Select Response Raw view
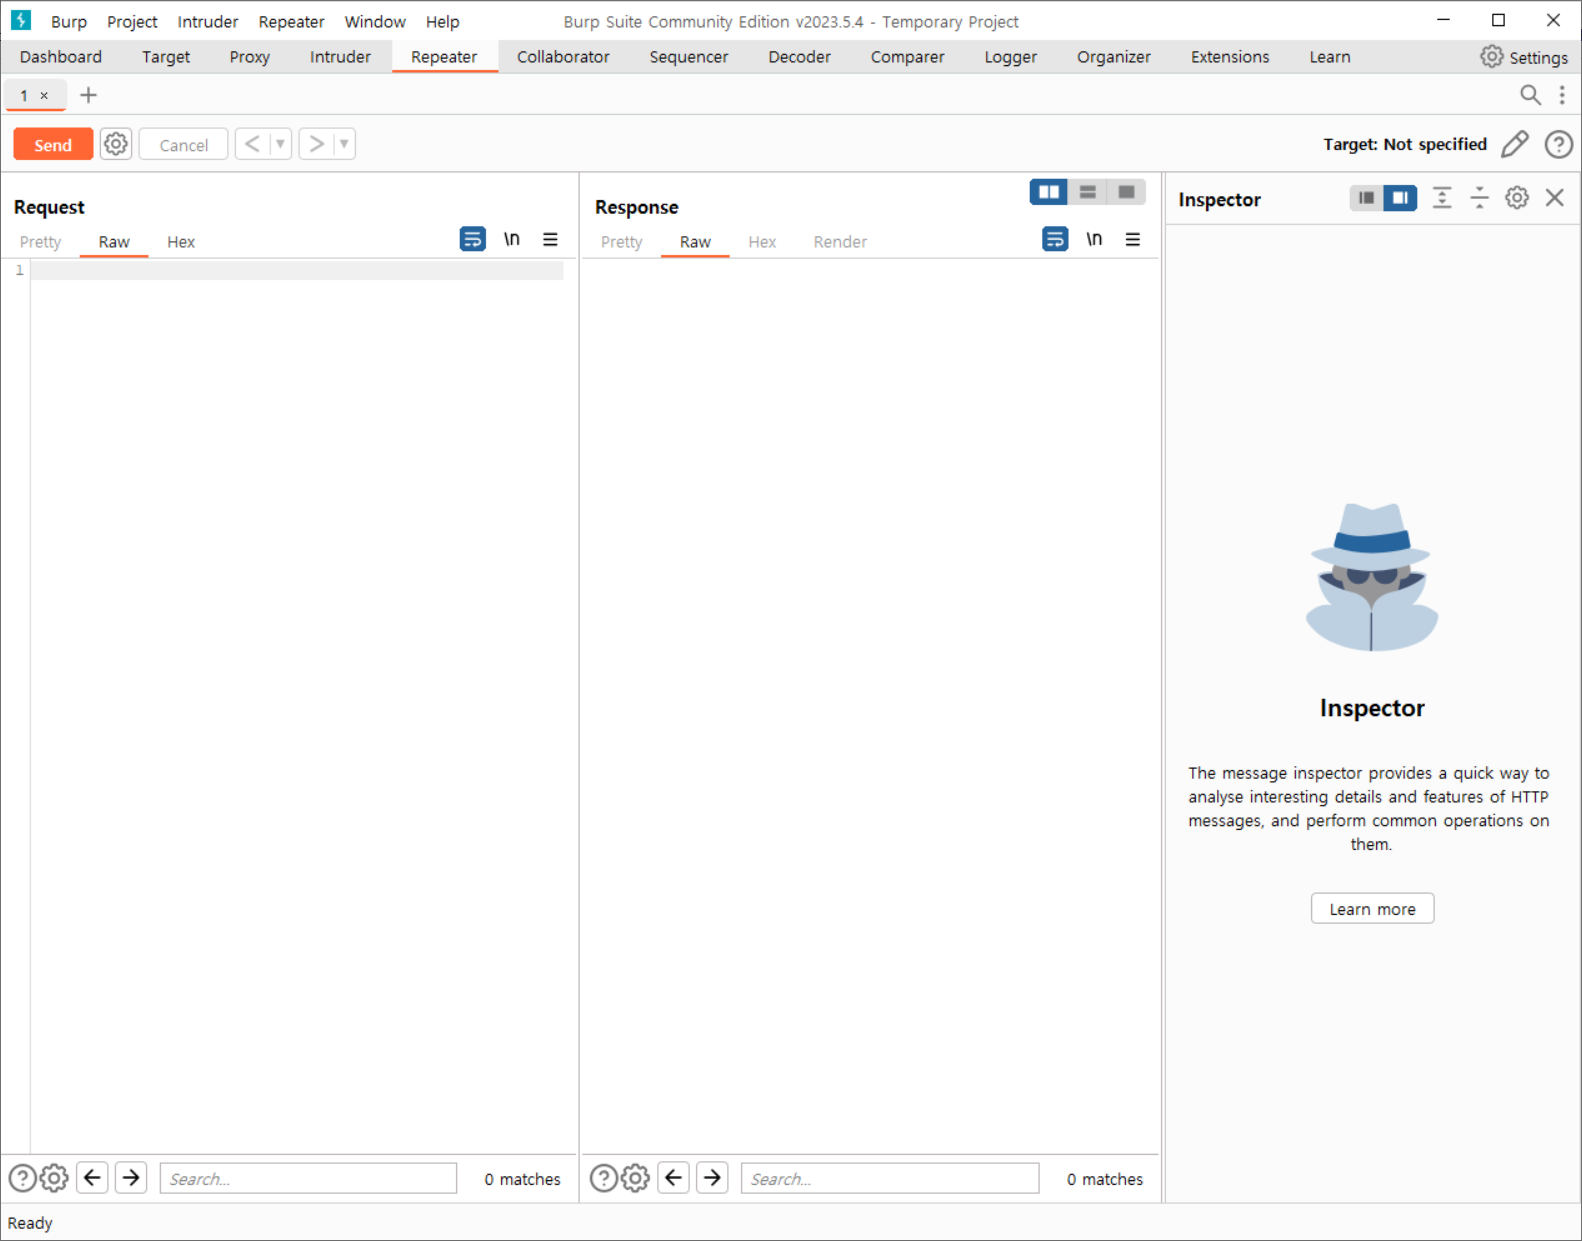Image resolution: width=1582 pixels, height=1241 pixels. [x=695, y=242]
